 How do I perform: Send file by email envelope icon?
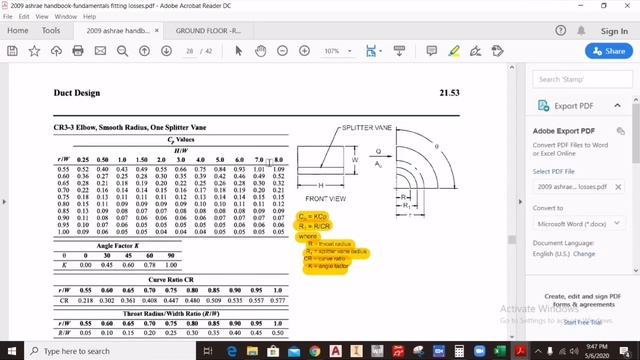pyautogui.click(x=100, y=51)
